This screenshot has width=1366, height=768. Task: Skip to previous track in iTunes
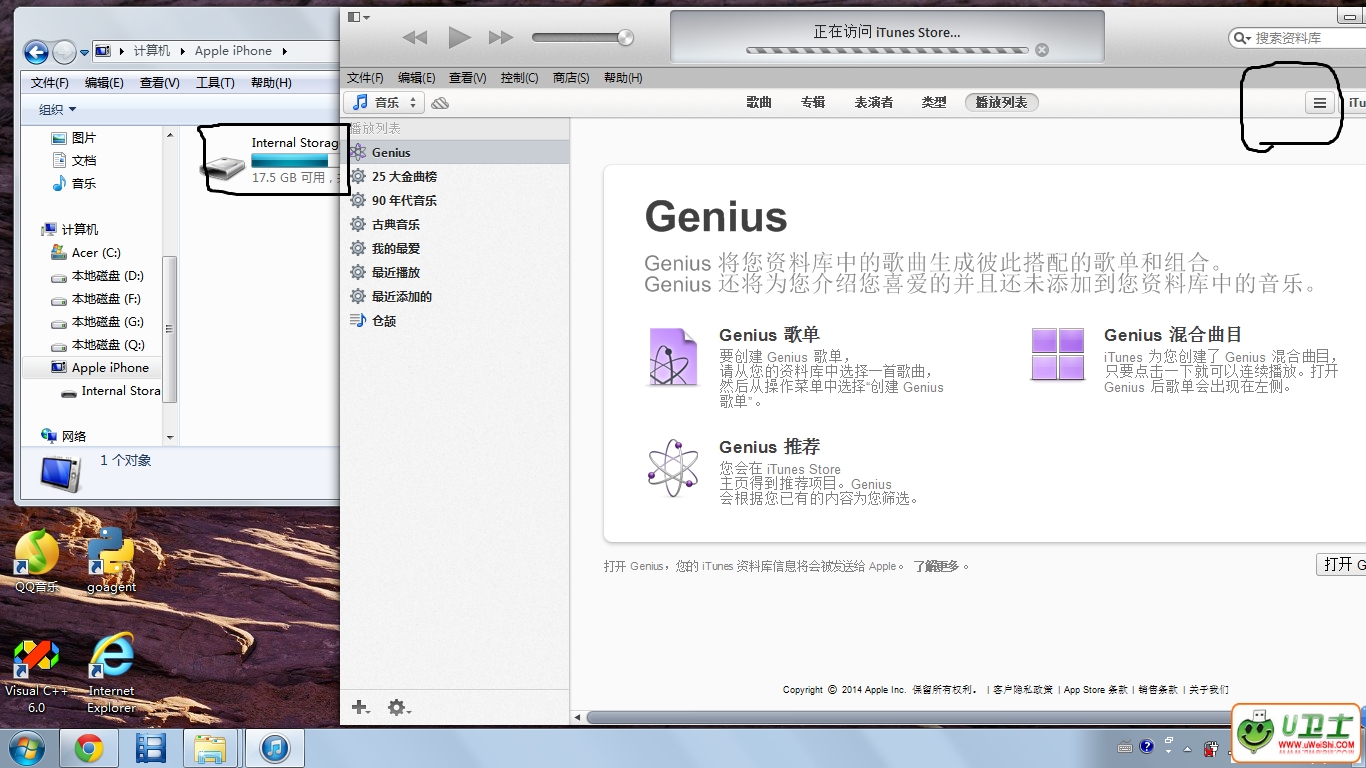pyautogui.click(x=415, y=38)
